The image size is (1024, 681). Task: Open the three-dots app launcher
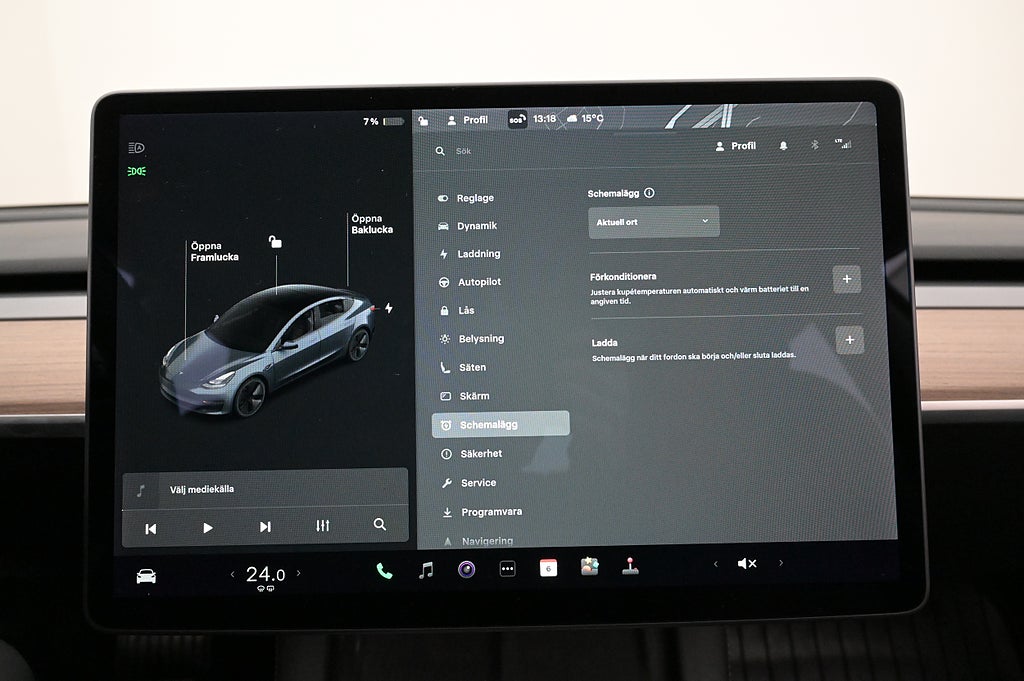click(x=507, y=569)
